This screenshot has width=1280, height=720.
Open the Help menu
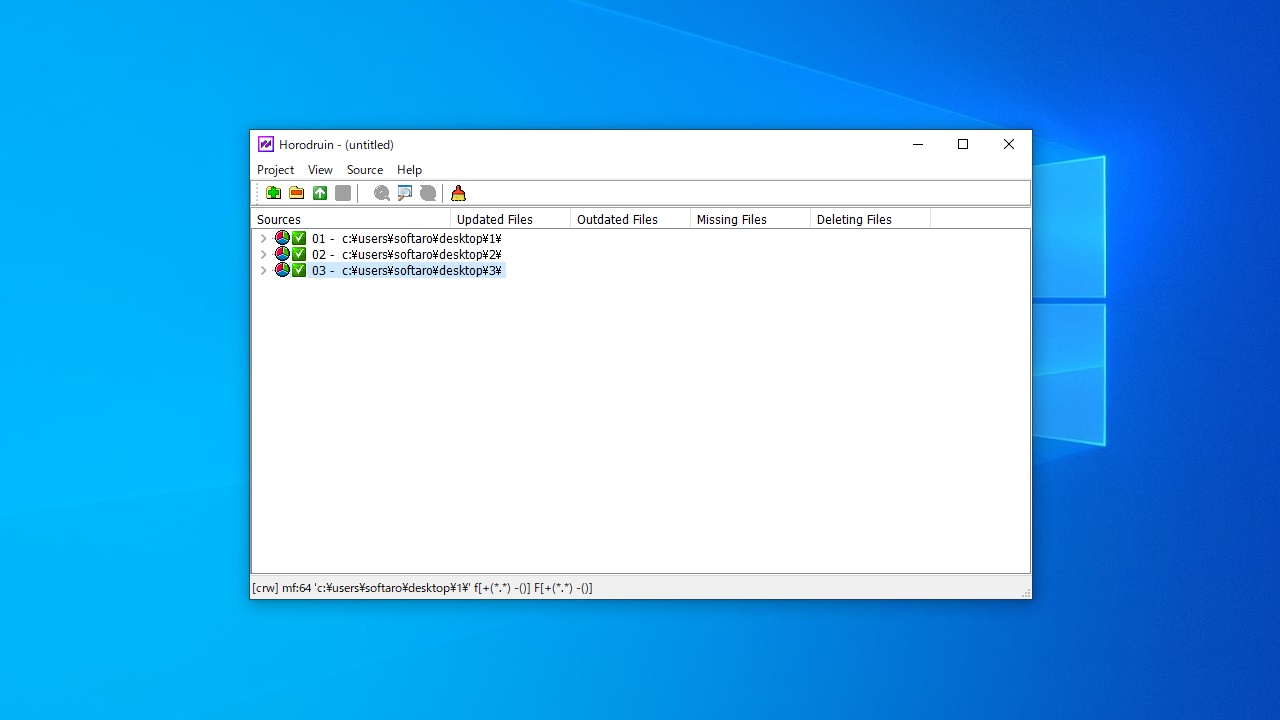click(x=409, y=170)
